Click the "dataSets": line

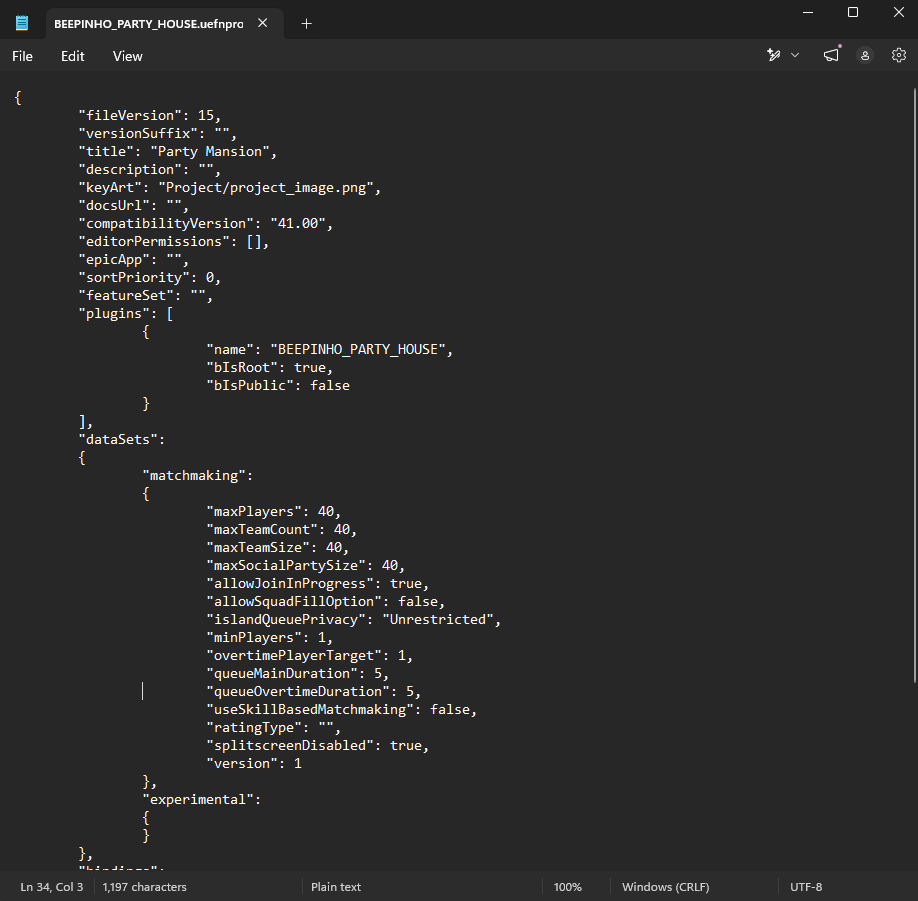pos(122,440)
